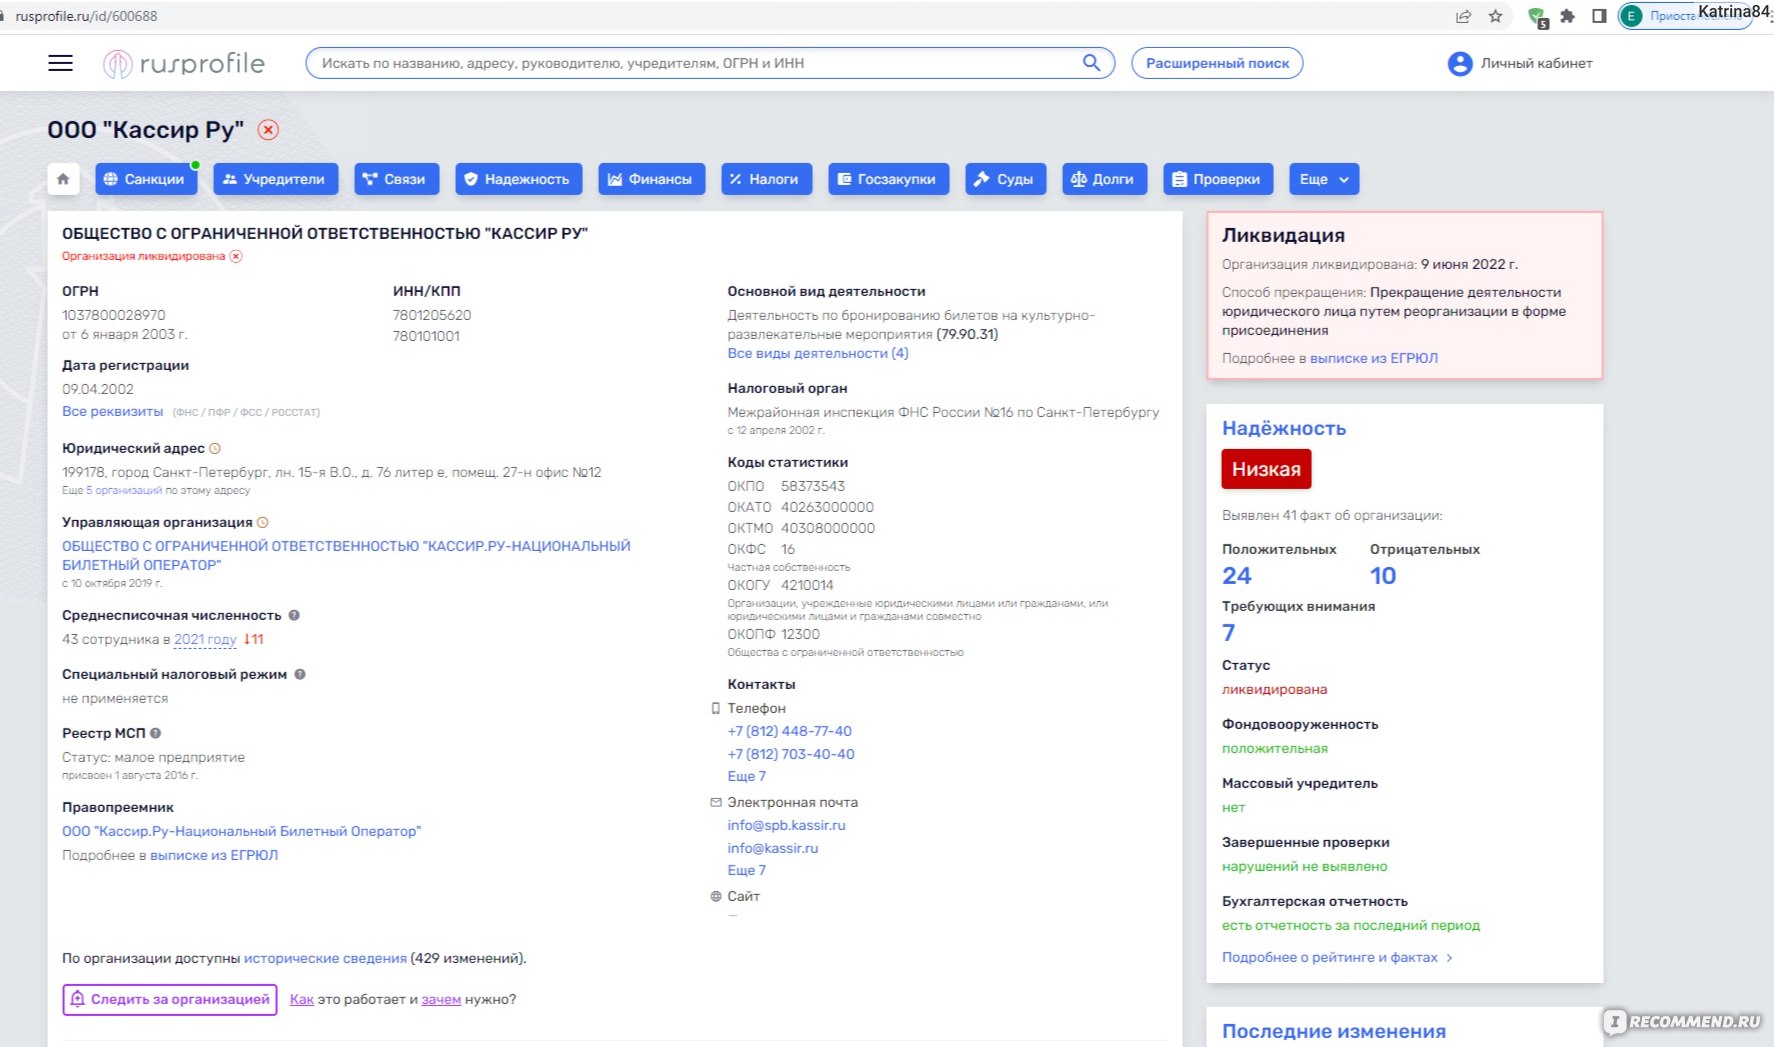1774x1047 pixels.
Task: Open help icon for Реестр МСП
Action: pos(156,734)
